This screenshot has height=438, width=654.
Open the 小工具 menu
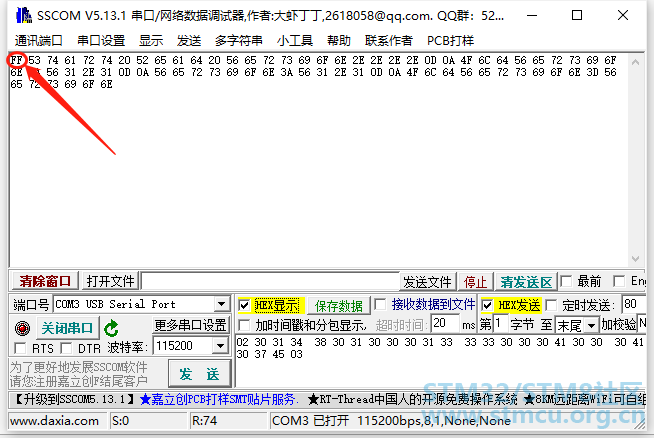(x=295, y=41)
